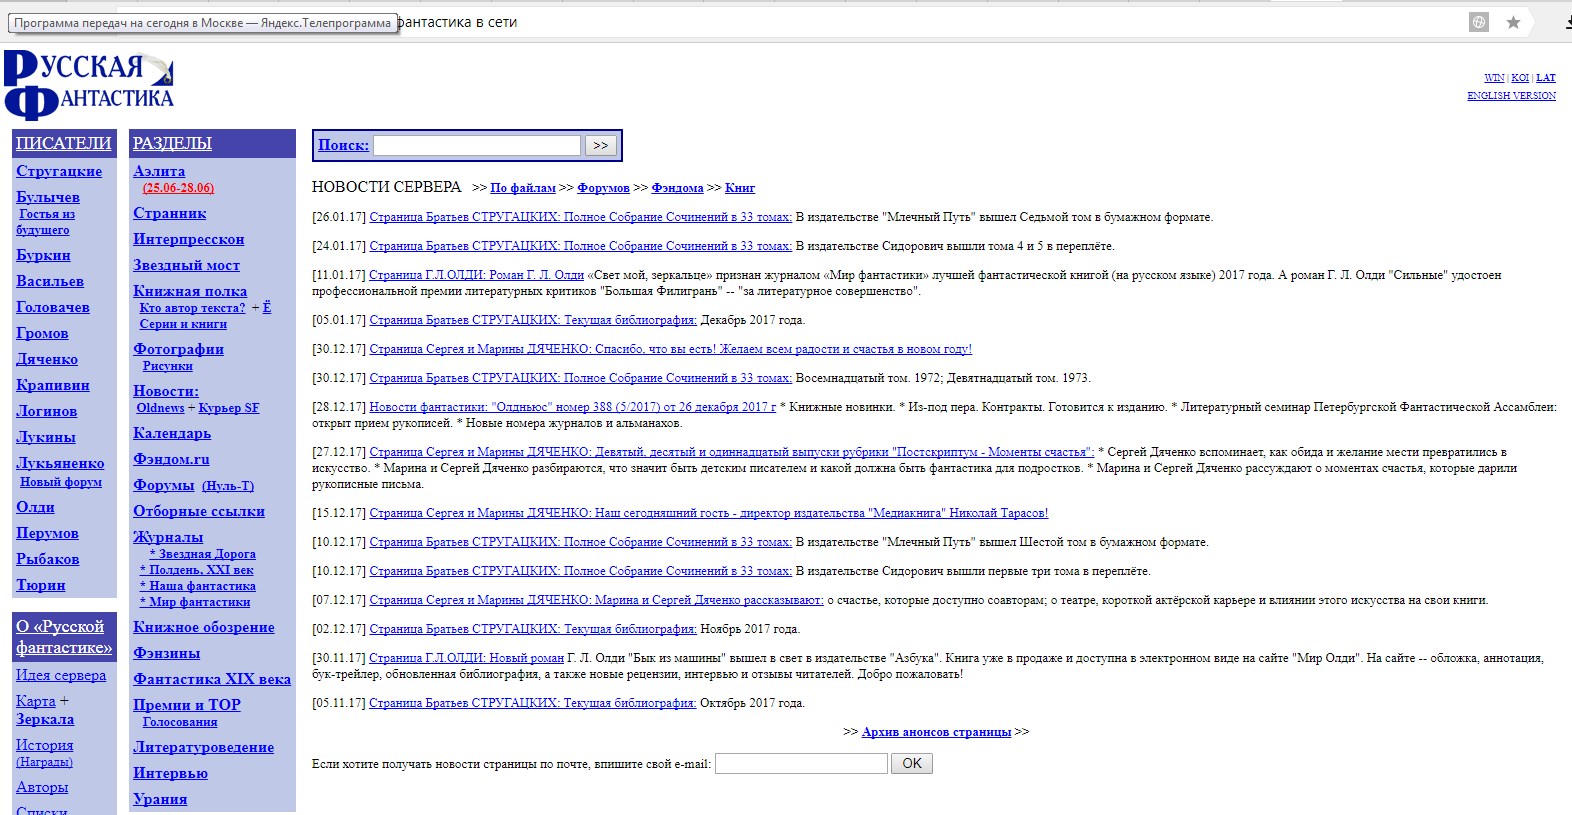This screenshot has height=815, width=1572.
Task: Open Кто автор текста? link
Action: pos(192,308)
